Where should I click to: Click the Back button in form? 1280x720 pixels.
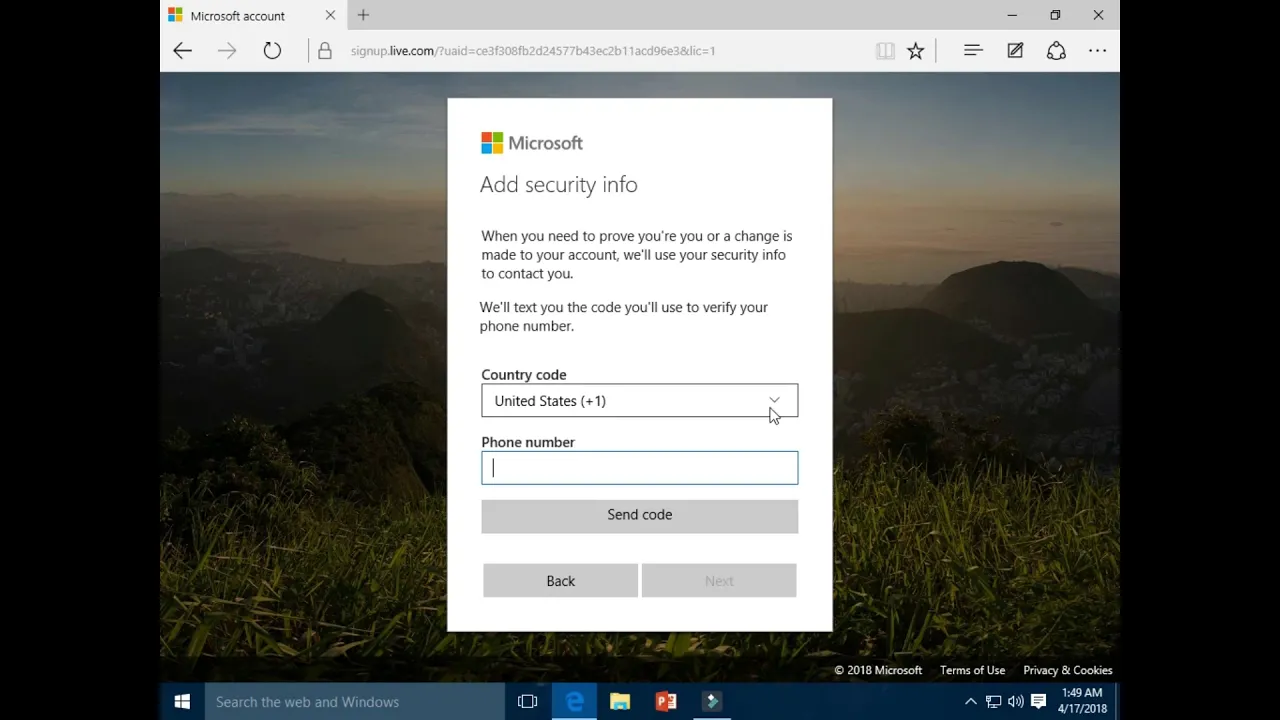click(x=560, y=581)
